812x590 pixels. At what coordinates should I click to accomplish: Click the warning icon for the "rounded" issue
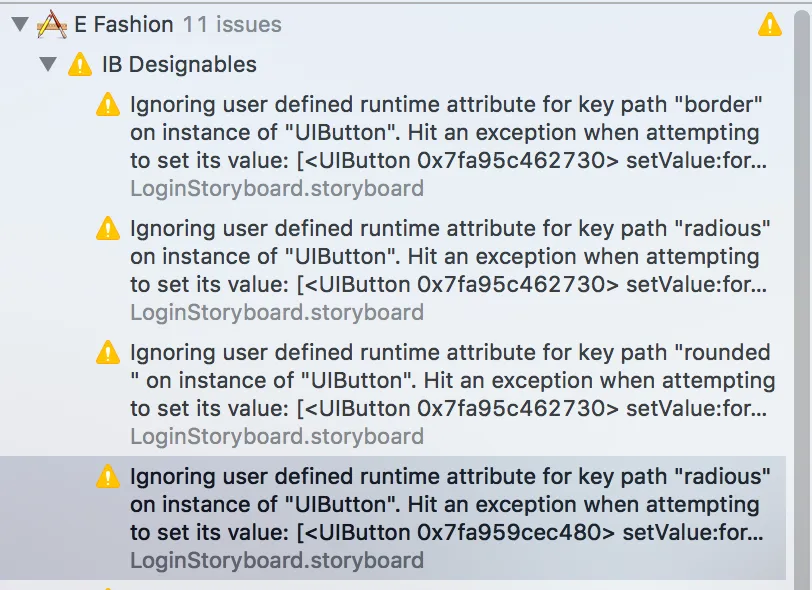coord(108,353)
